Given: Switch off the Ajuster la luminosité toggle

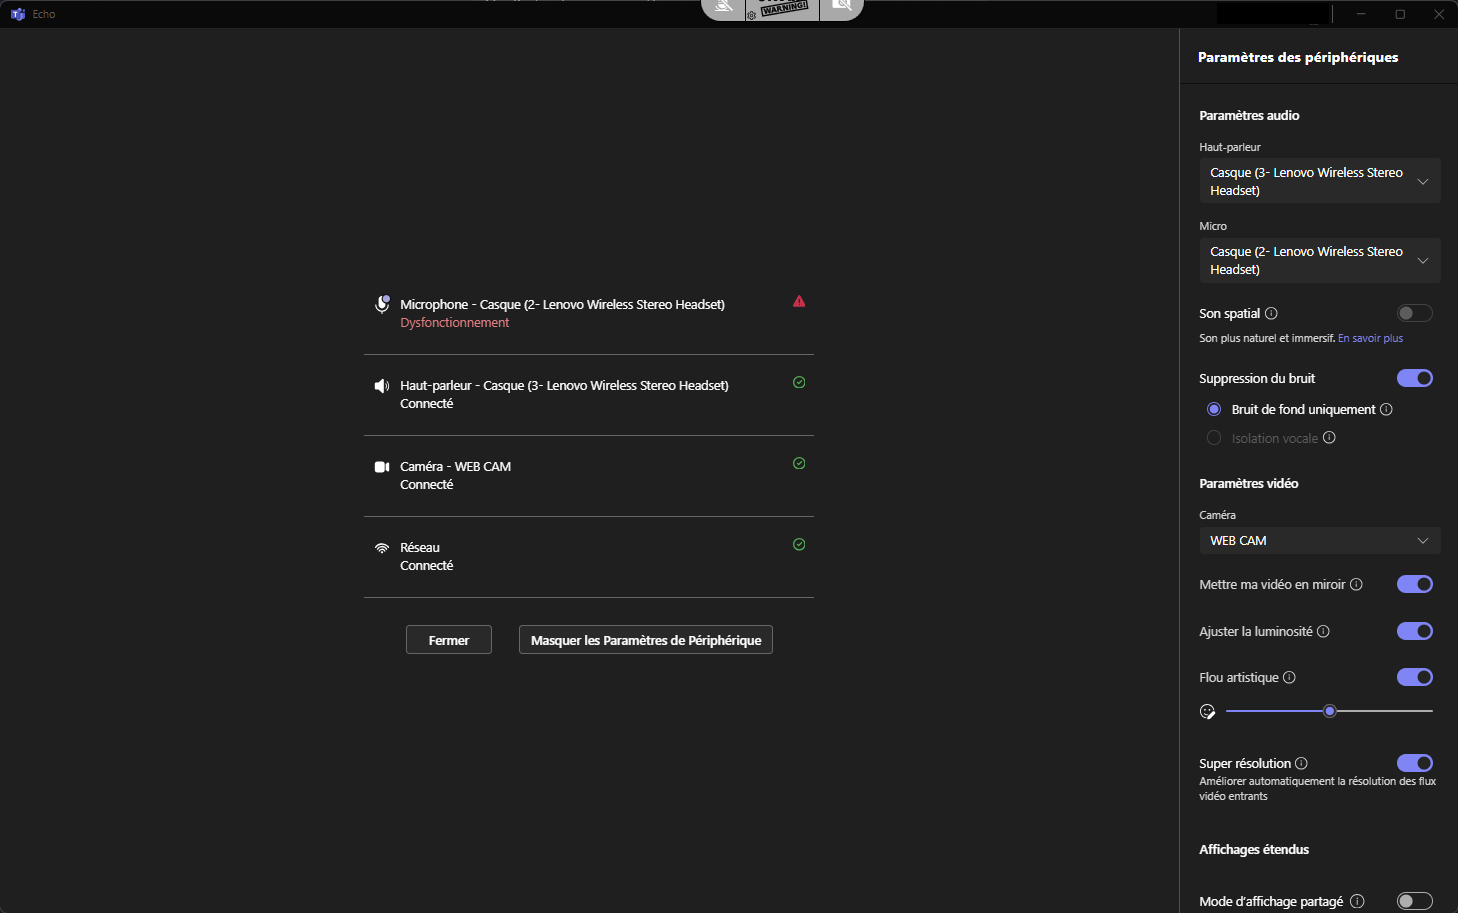Looking at the screenshot, I should coord(1415,631).
